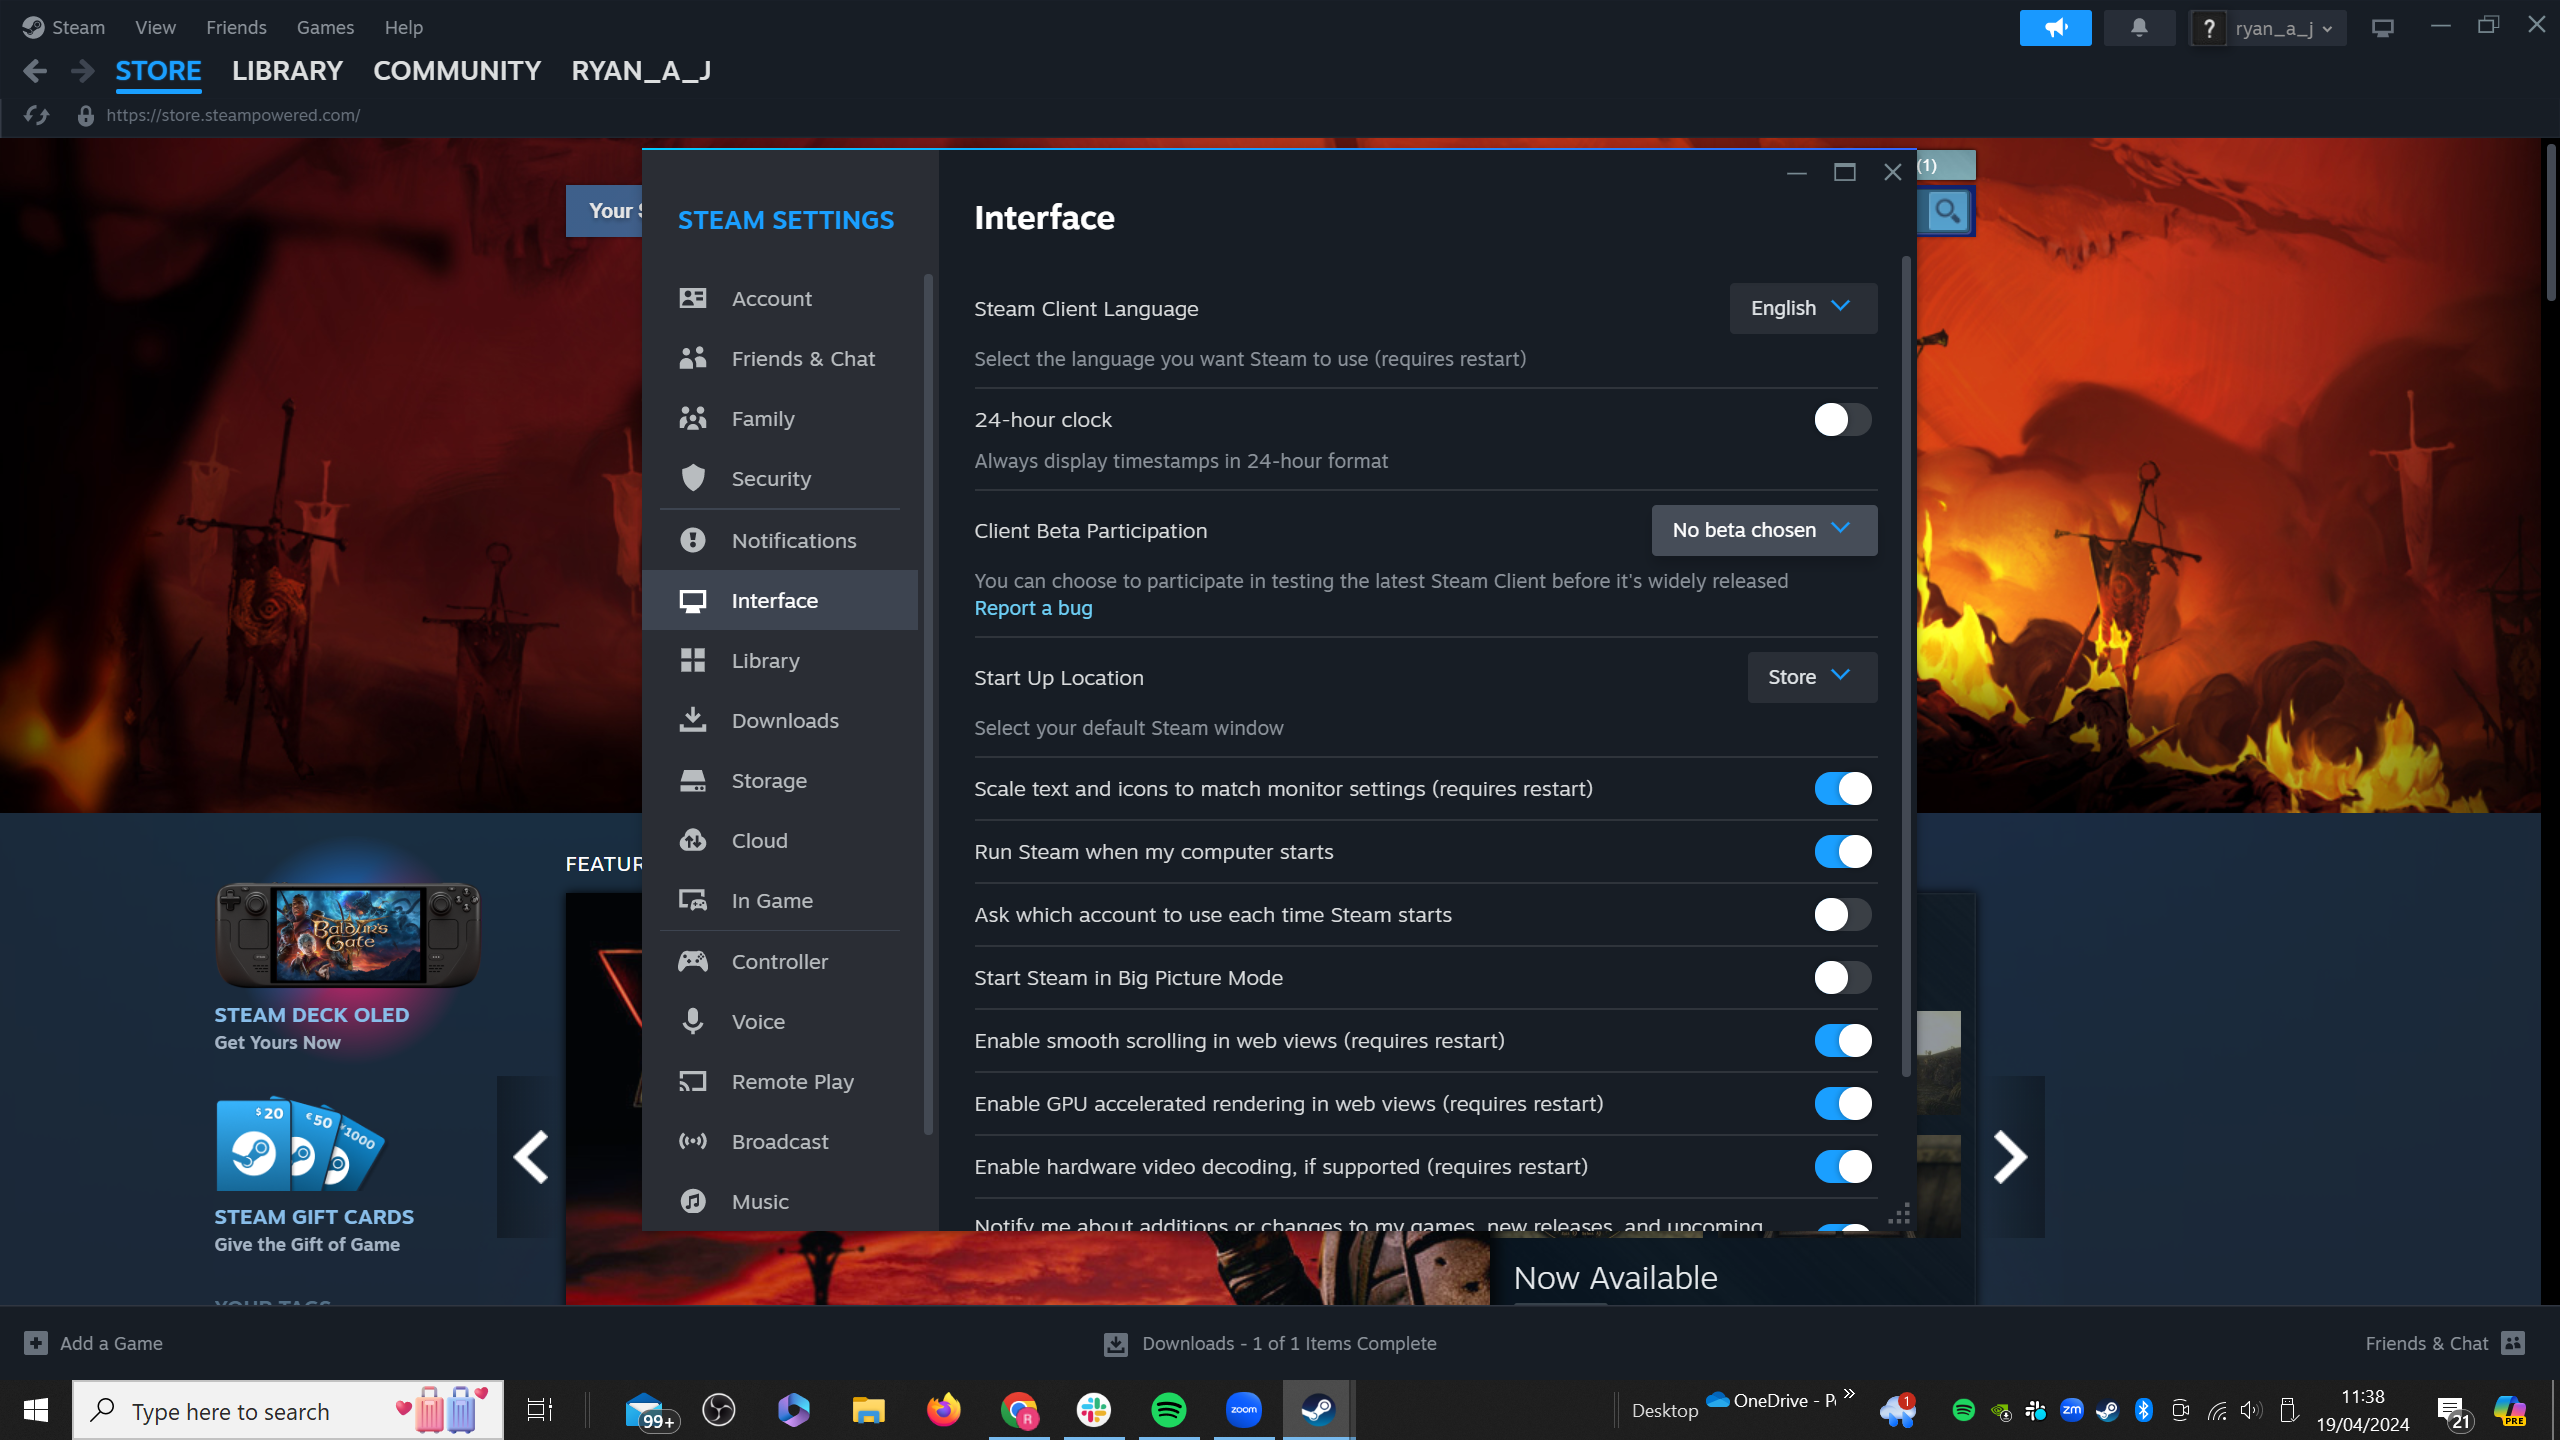Open the Start Up Location dropdown
This screenshot has width=2560, height=1440.
click(x=1812, y=677)
